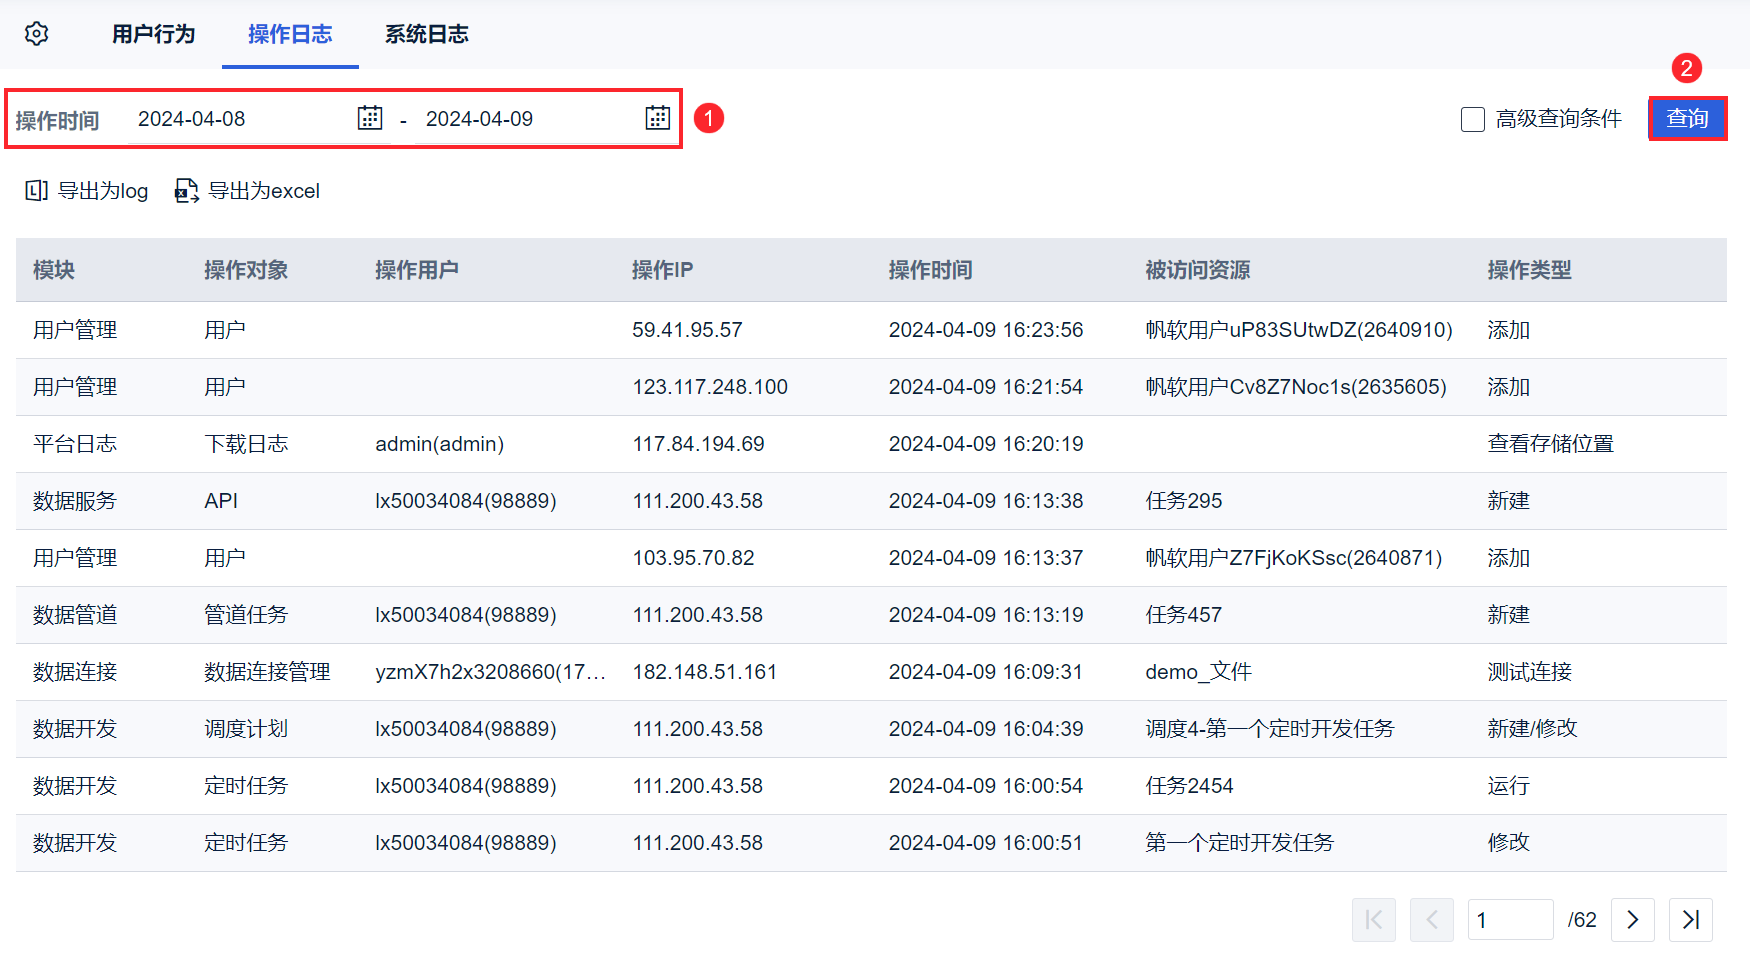Open the end date calendar picker

click(657, 118)
